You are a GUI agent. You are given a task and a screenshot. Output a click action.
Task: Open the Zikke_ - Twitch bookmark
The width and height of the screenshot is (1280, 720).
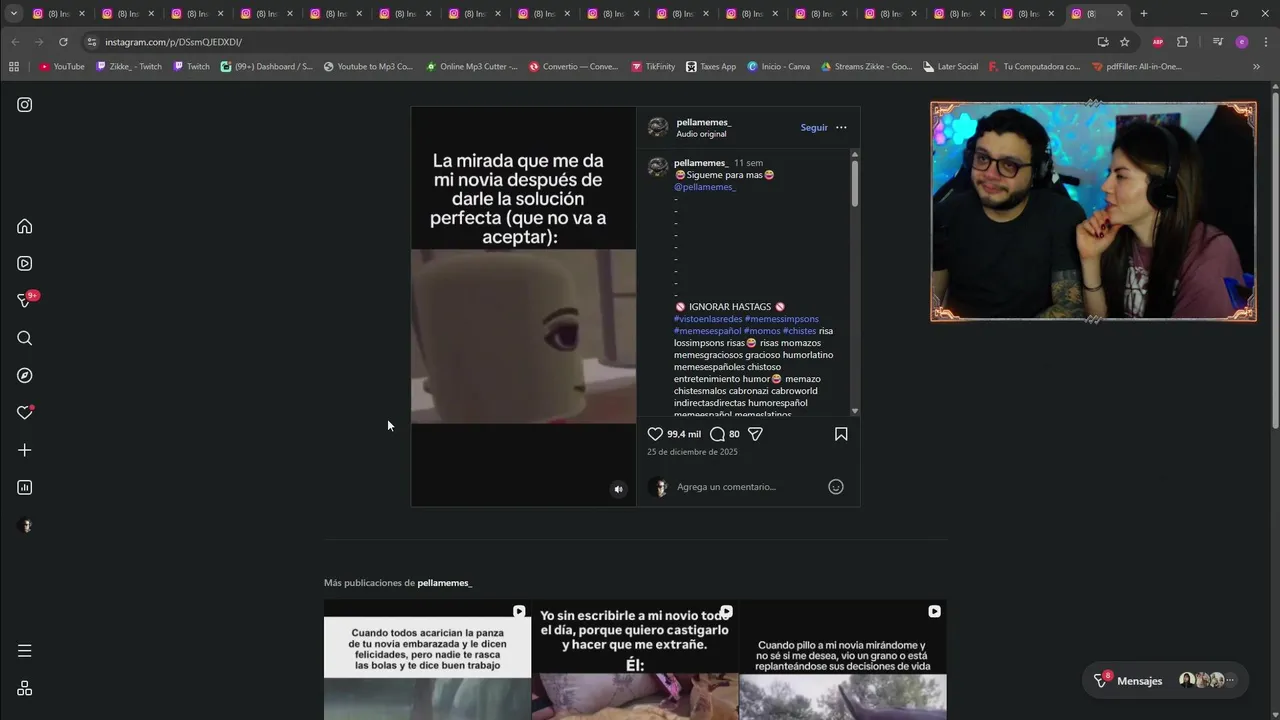click(x=129, y=67)
